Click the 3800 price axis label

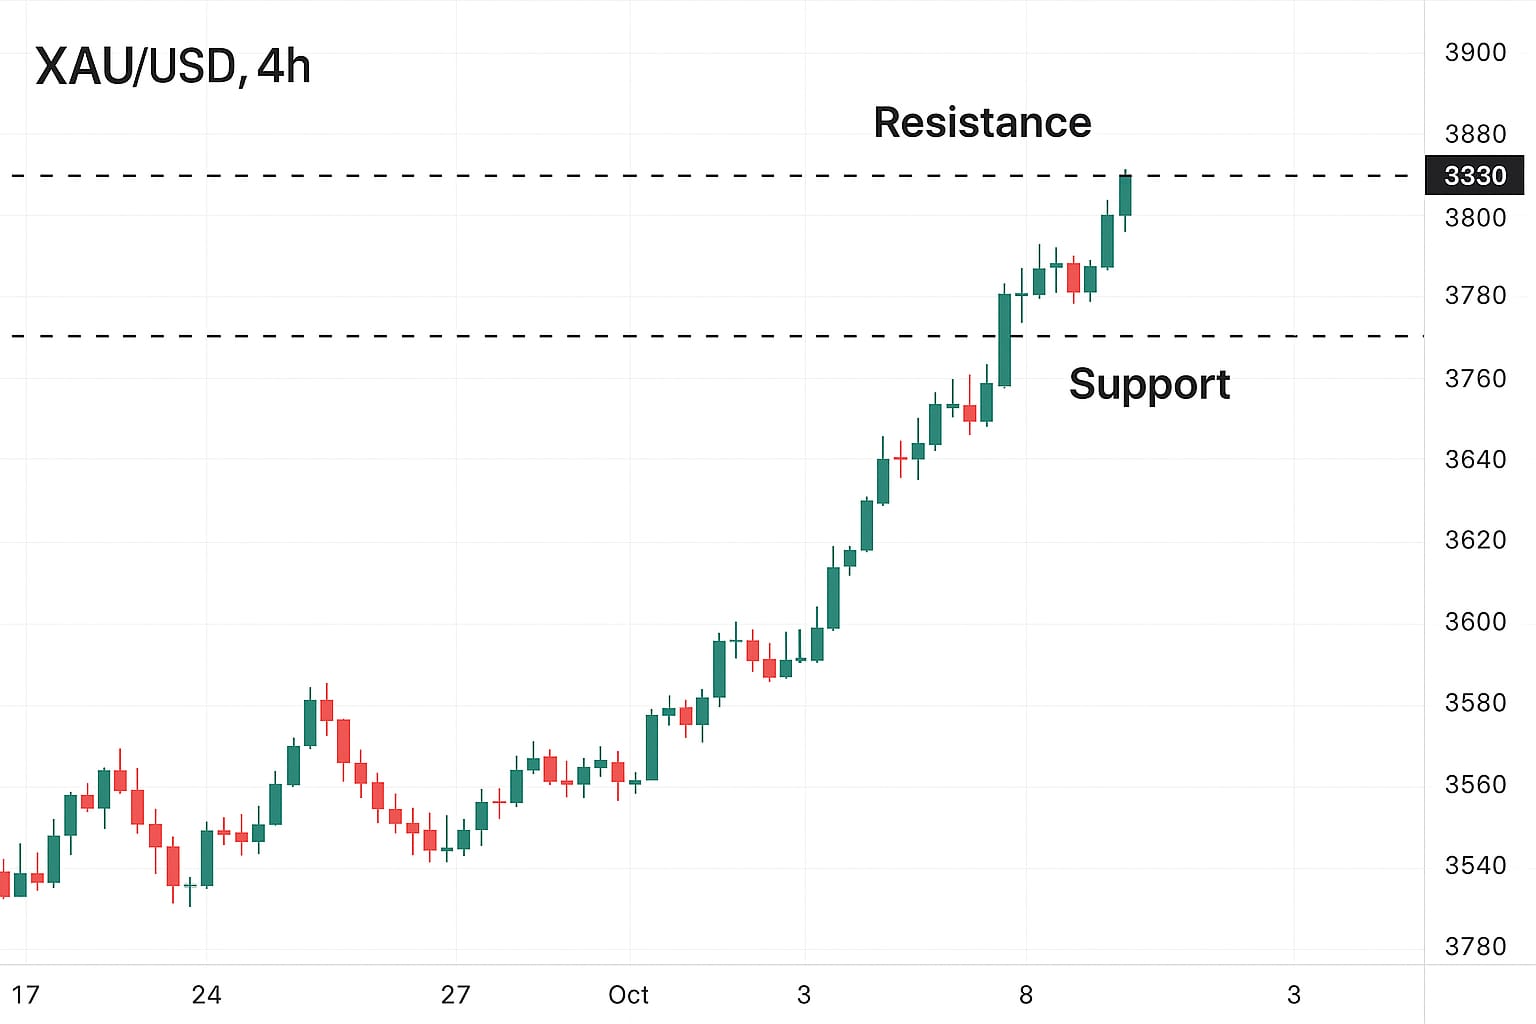pos(1475,217)
